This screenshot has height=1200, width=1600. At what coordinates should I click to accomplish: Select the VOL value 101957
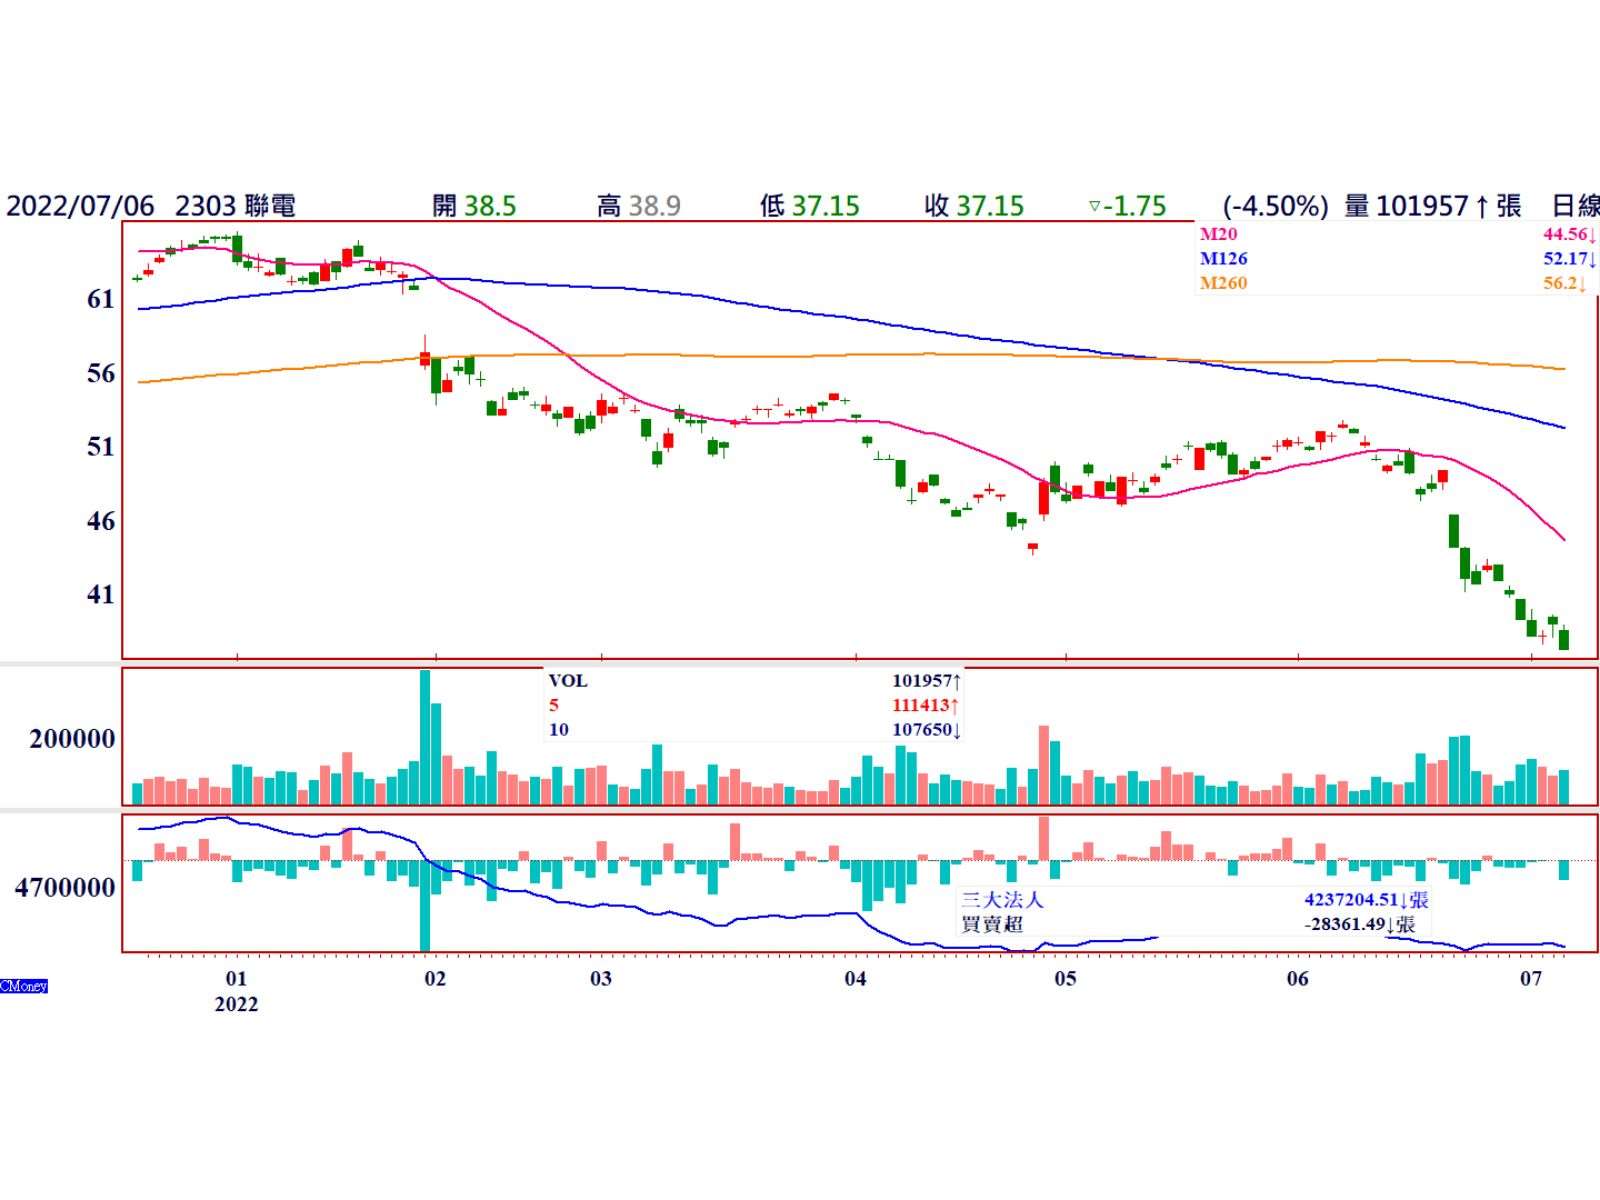pyautogui.click(x=927, y=681)
